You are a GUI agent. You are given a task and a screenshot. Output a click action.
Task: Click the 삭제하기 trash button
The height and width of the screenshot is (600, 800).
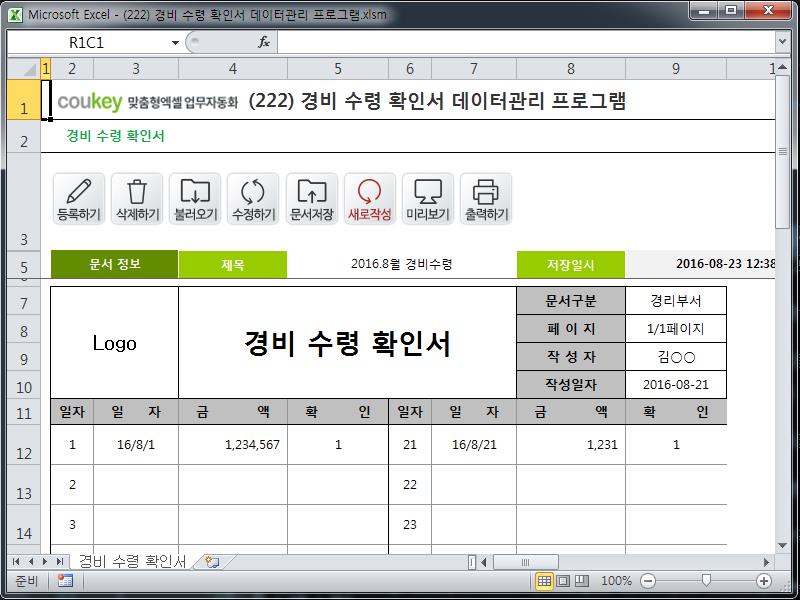click(137, 198)
